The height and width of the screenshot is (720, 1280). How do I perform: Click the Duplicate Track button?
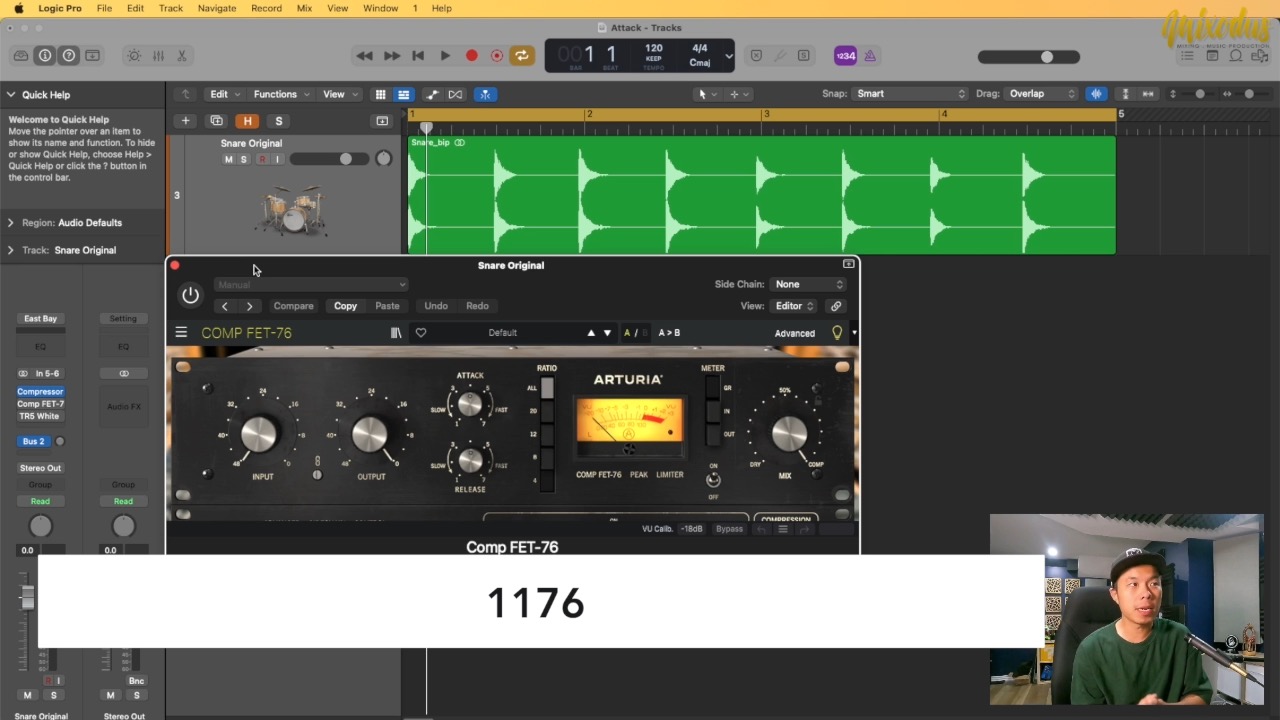[x=216, y=121]
